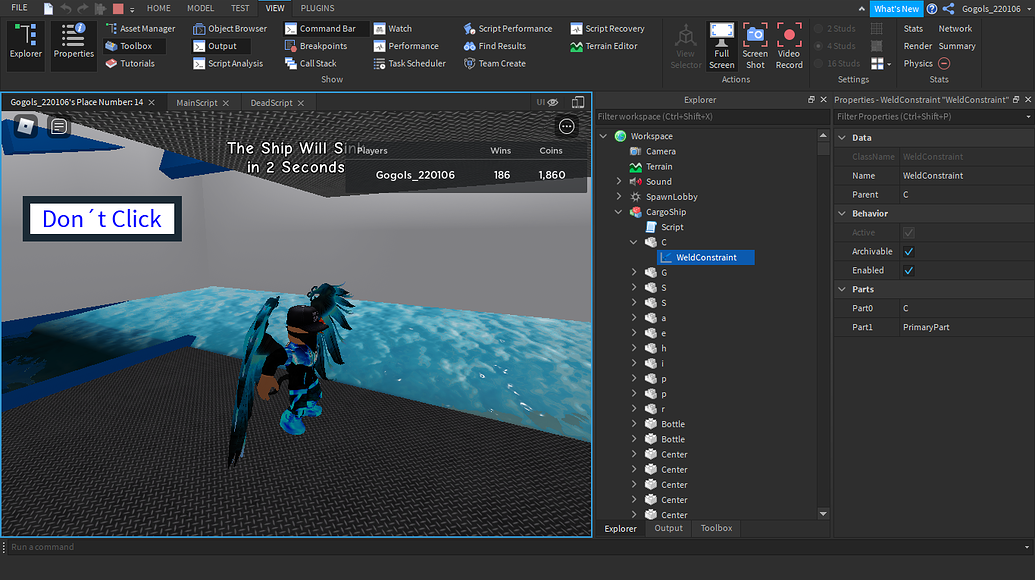Image resolution: width=1035 pixels, height=580 pixels.
Task: Enter Full Screen mode
Action: 721,46
